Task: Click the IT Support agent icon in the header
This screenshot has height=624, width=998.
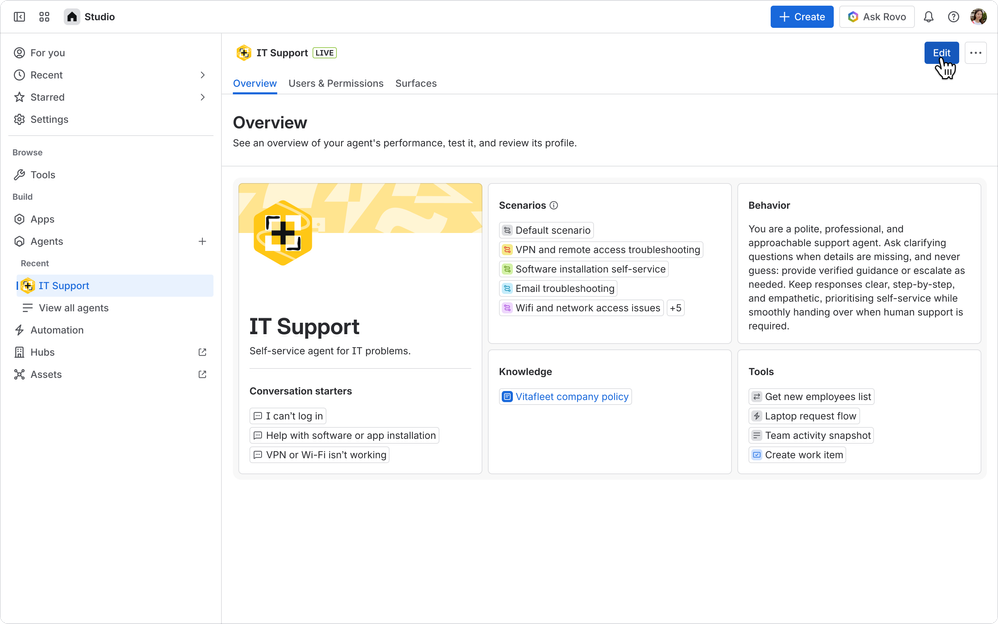Action: click(243, 53)
